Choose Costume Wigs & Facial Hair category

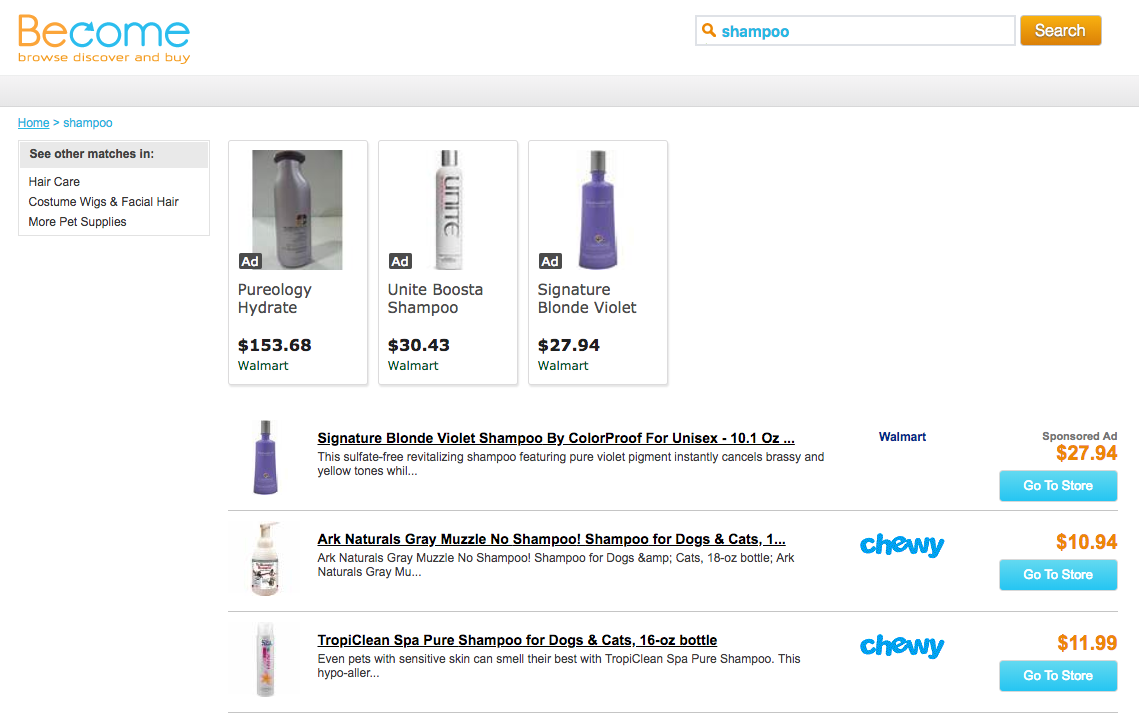click(x=103, y=202)
